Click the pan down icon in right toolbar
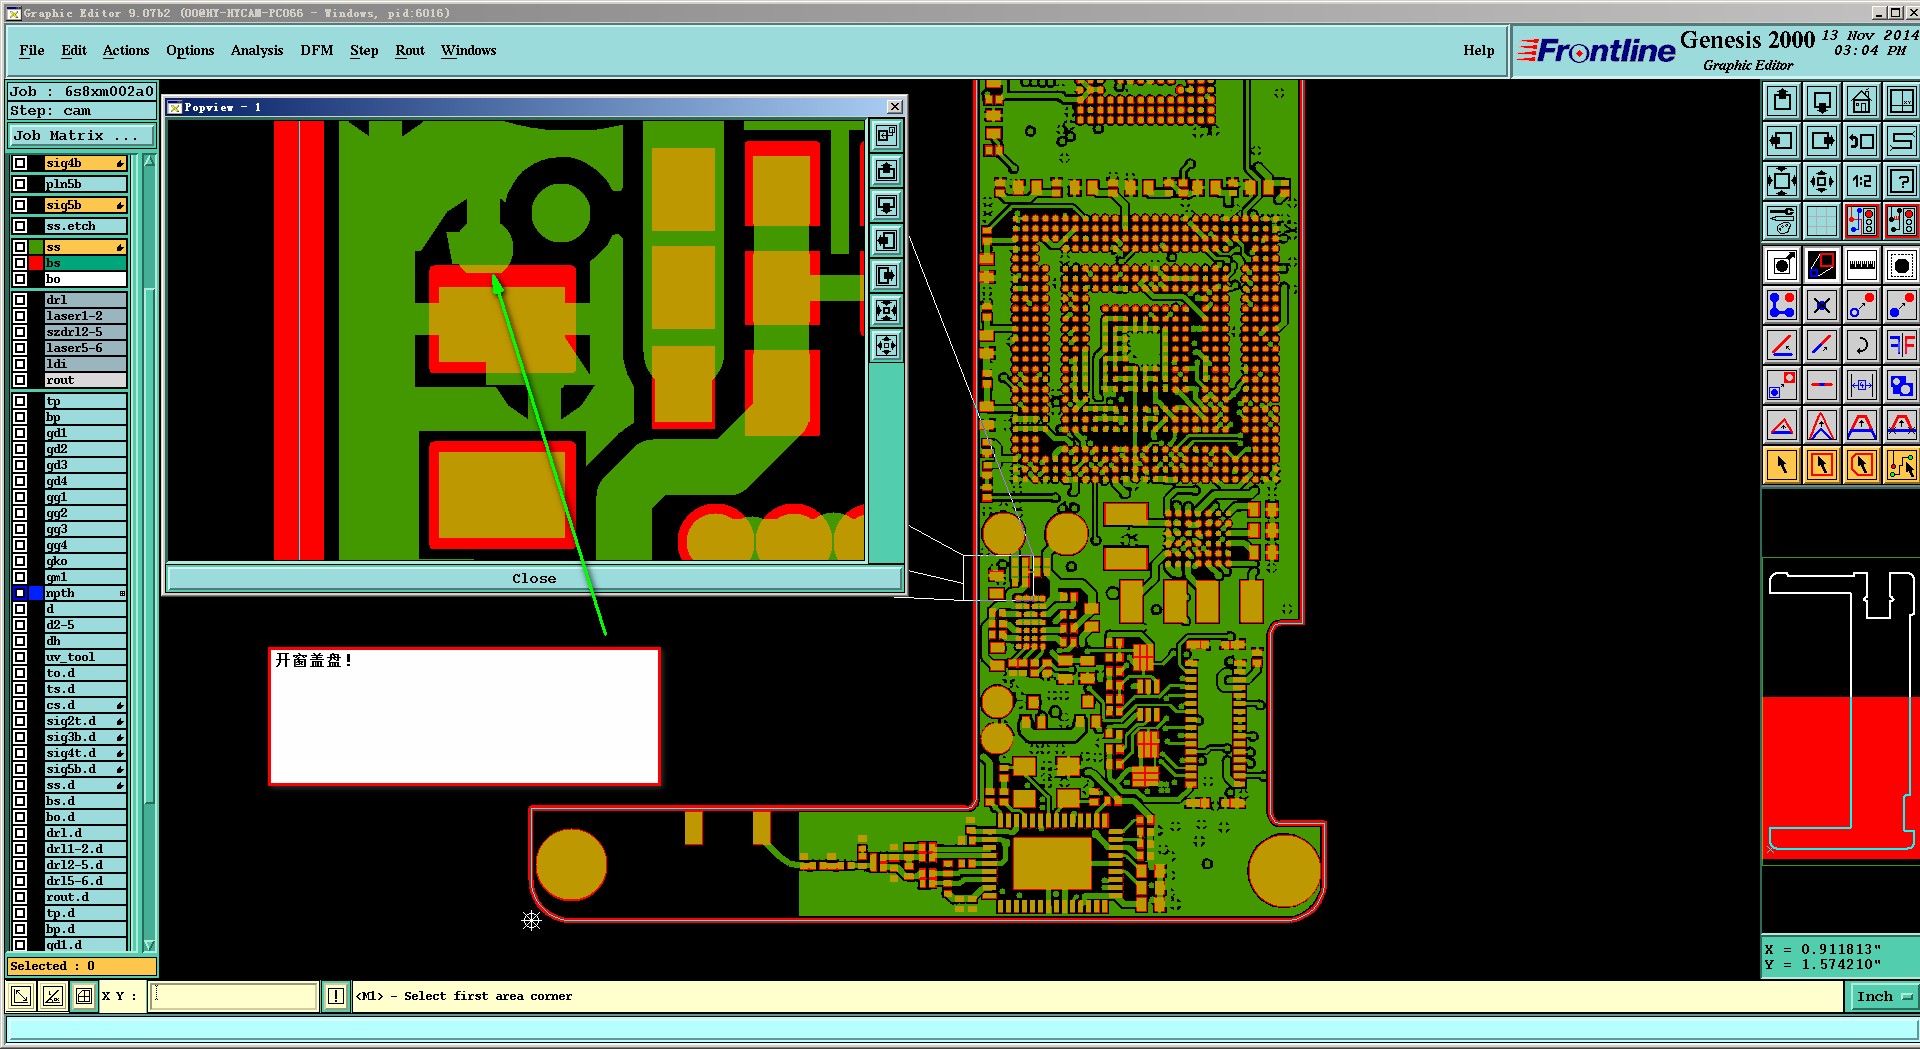The image size is (1920, 1049). coord(1822,101)
